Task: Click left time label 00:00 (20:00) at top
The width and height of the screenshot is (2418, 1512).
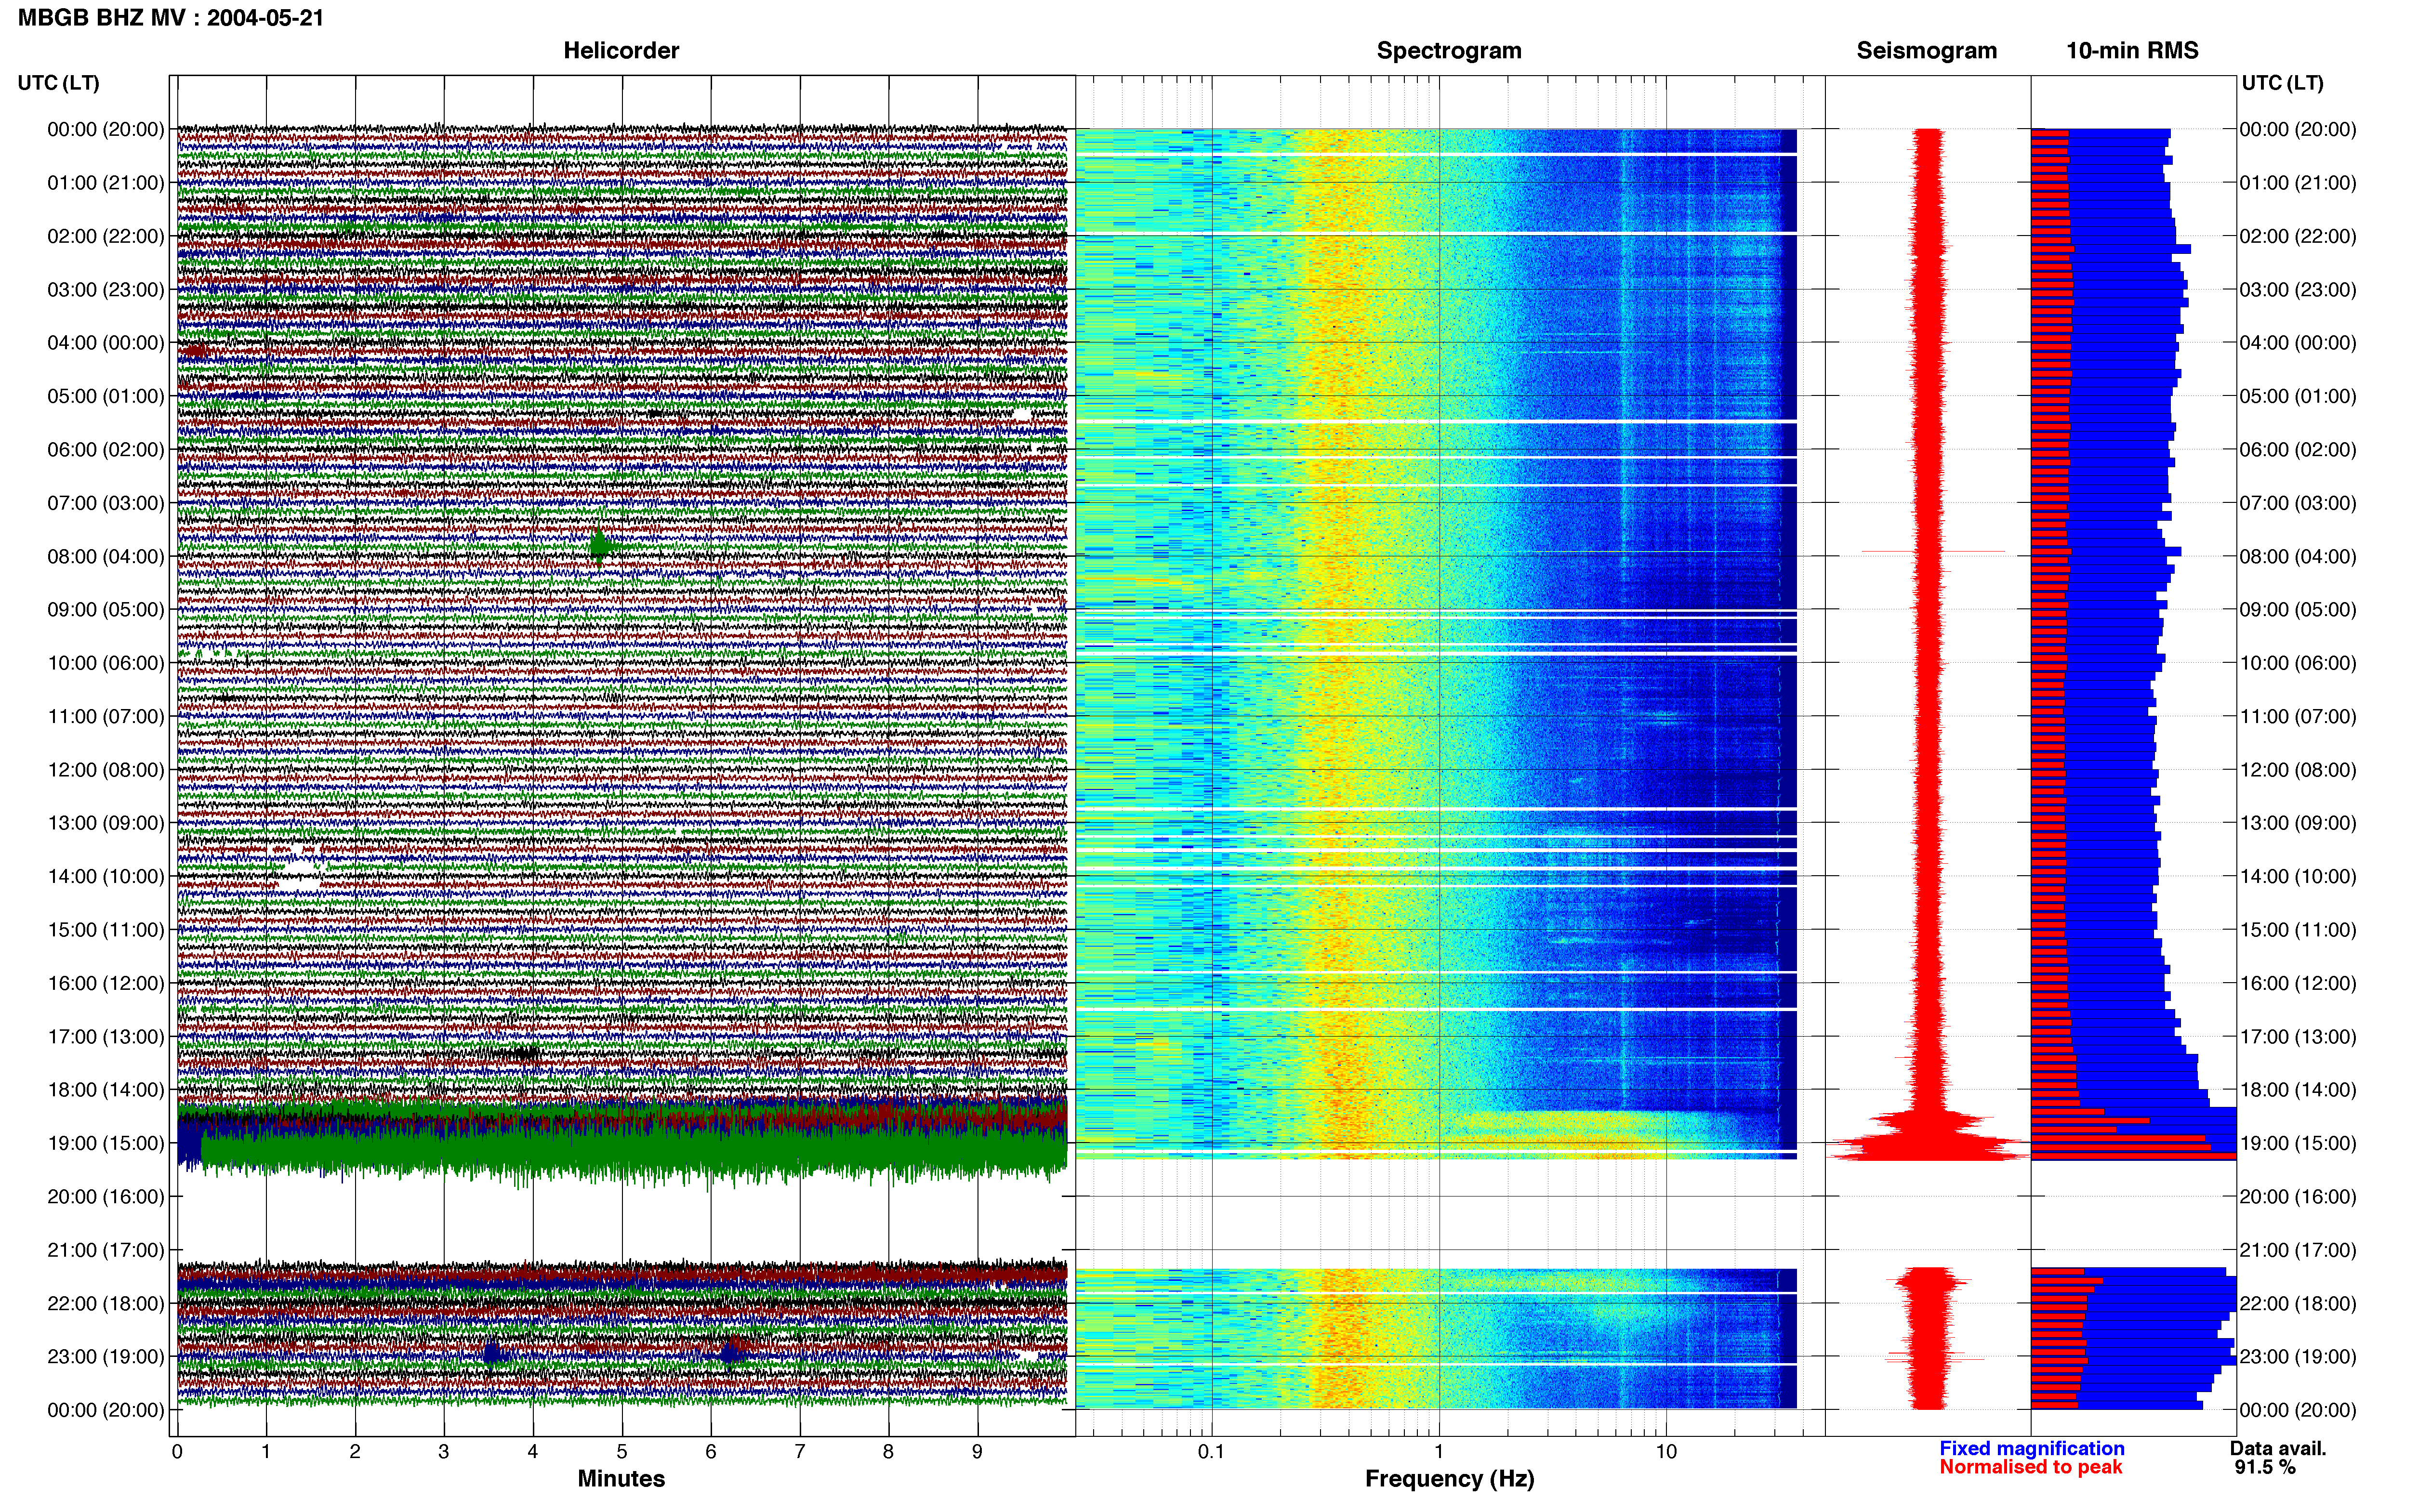Action: pos(106,129)
